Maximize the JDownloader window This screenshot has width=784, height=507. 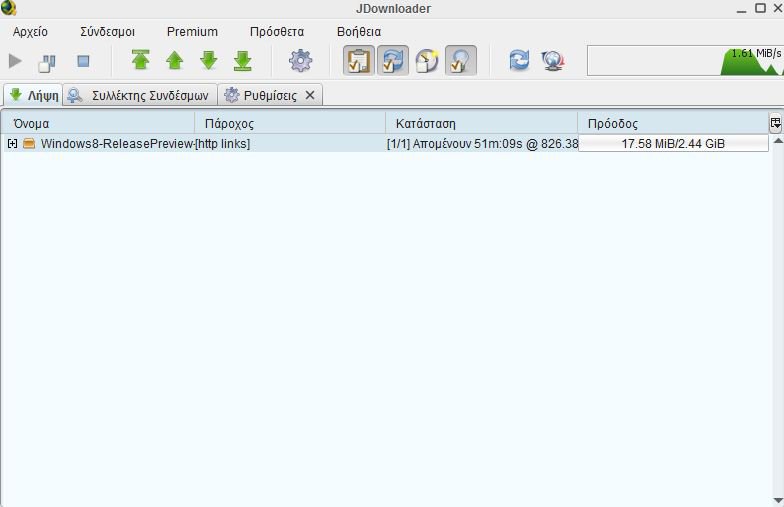760,8
